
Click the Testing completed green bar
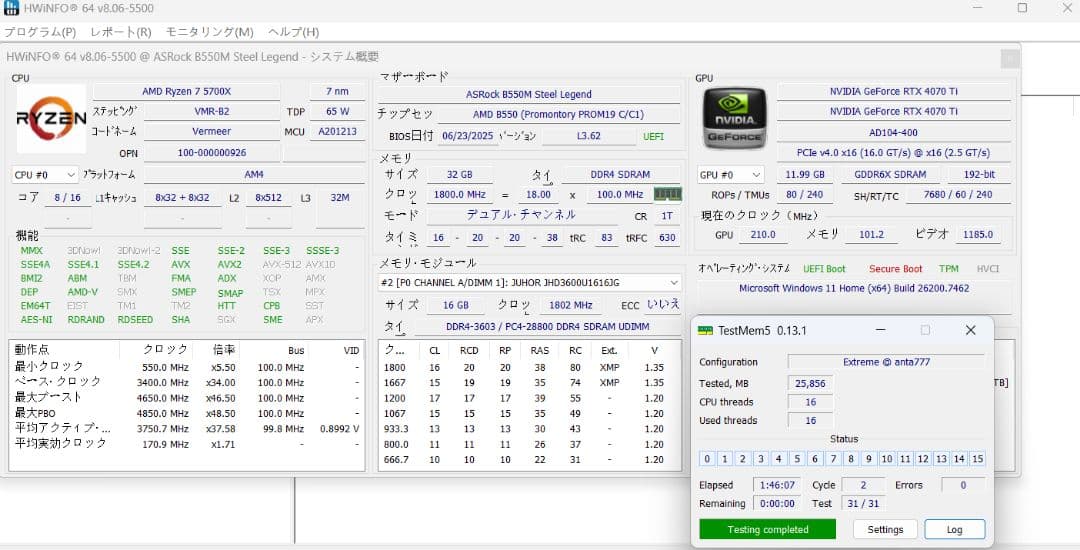coord(768,529)
